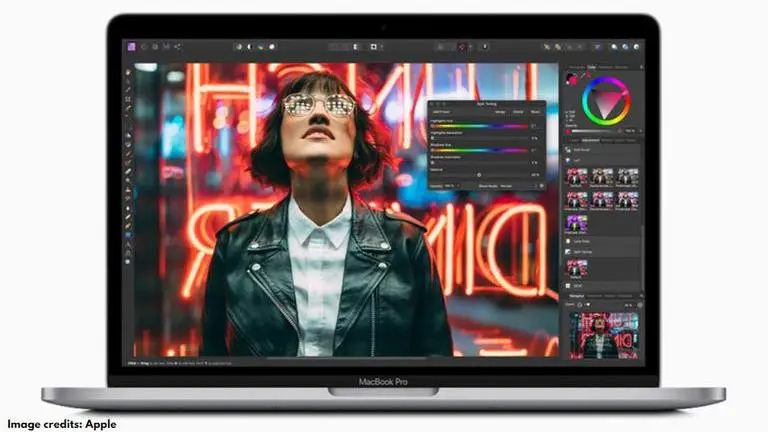Click the Colour panel opacity slider
Viewport: 768px width, 432px height.
point(595,131)
